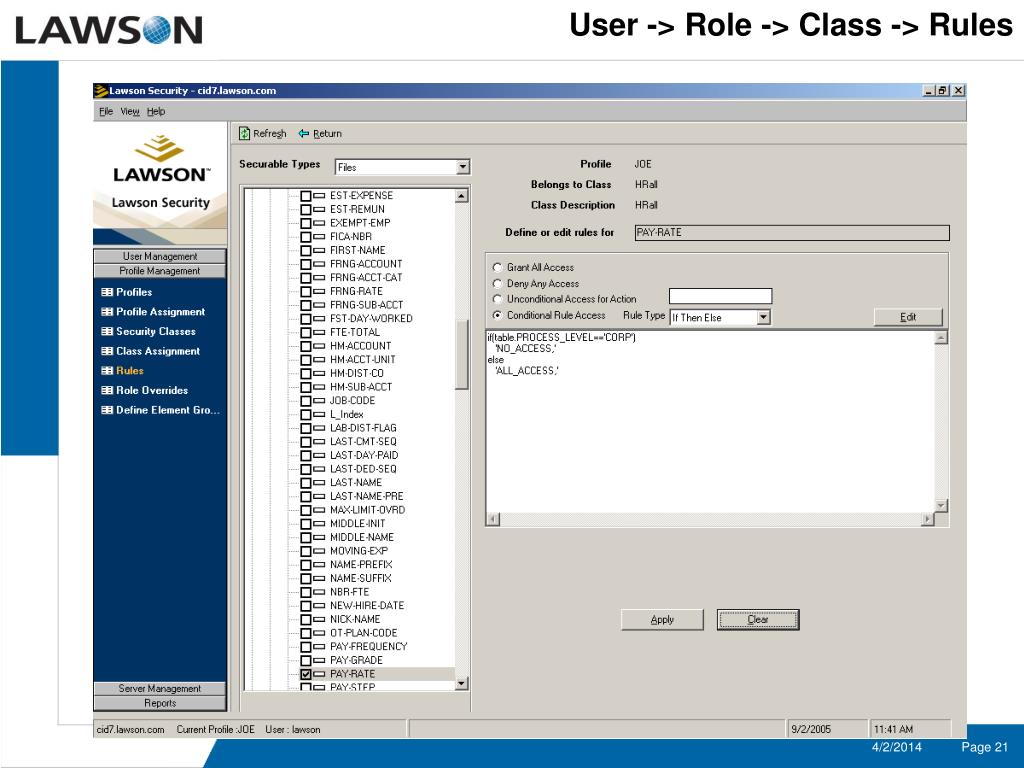This screenshot has height=768, width=1024.
Task: Expand the Server Management section
Action: (x=160, y=688)
